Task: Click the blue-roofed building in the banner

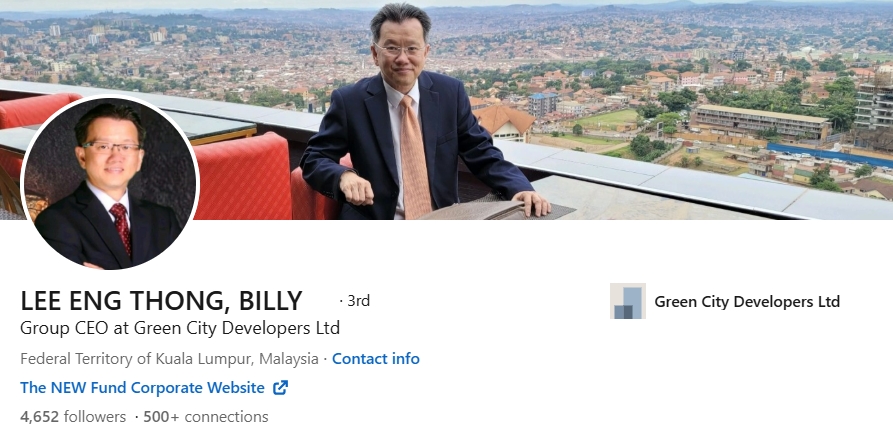Action: [542, 104]
